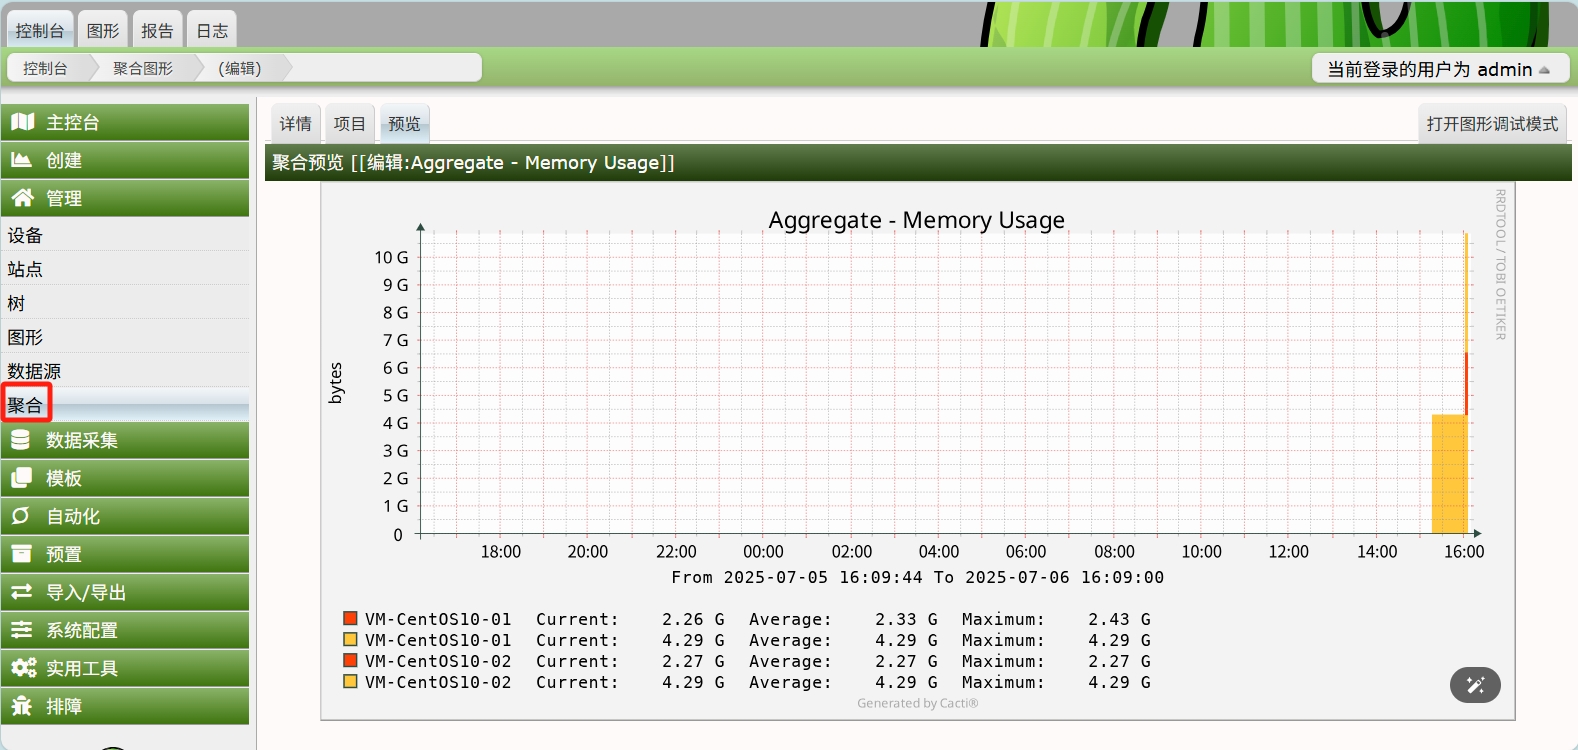
Task: Click the archive icon beside 预置
Action: coord(21,554)
